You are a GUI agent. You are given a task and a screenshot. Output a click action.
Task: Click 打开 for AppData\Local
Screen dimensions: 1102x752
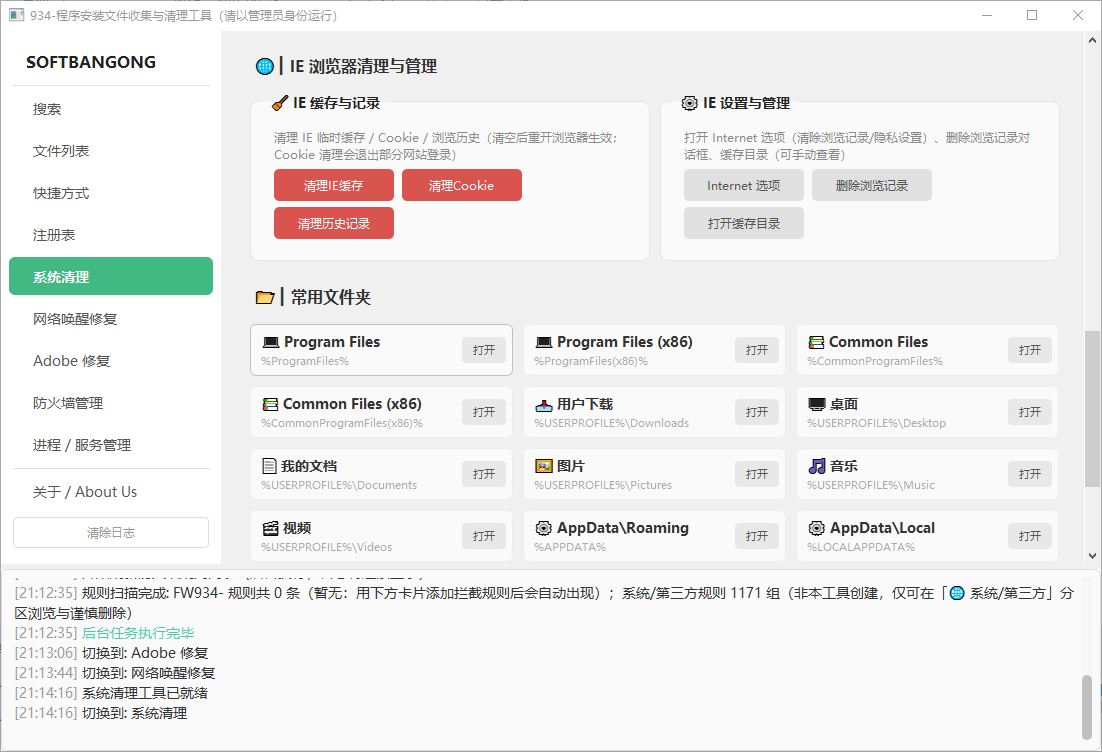1030,536
